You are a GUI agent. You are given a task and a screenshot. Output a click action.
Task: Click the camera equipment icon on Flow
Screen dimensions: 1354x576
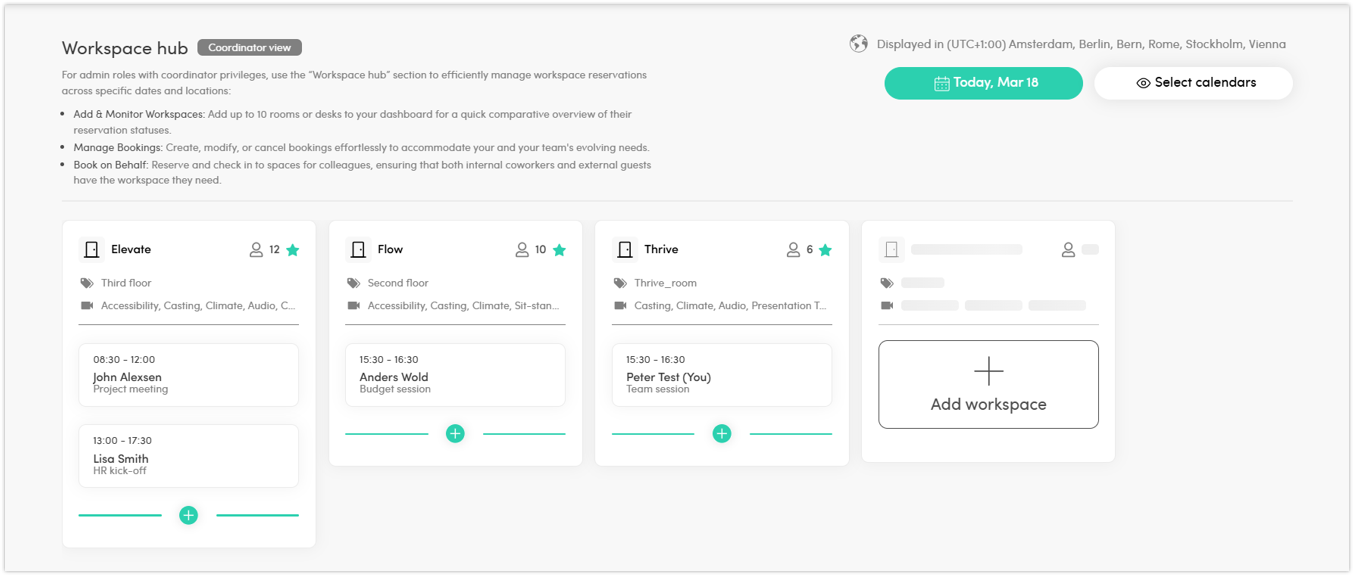(353, 306)
